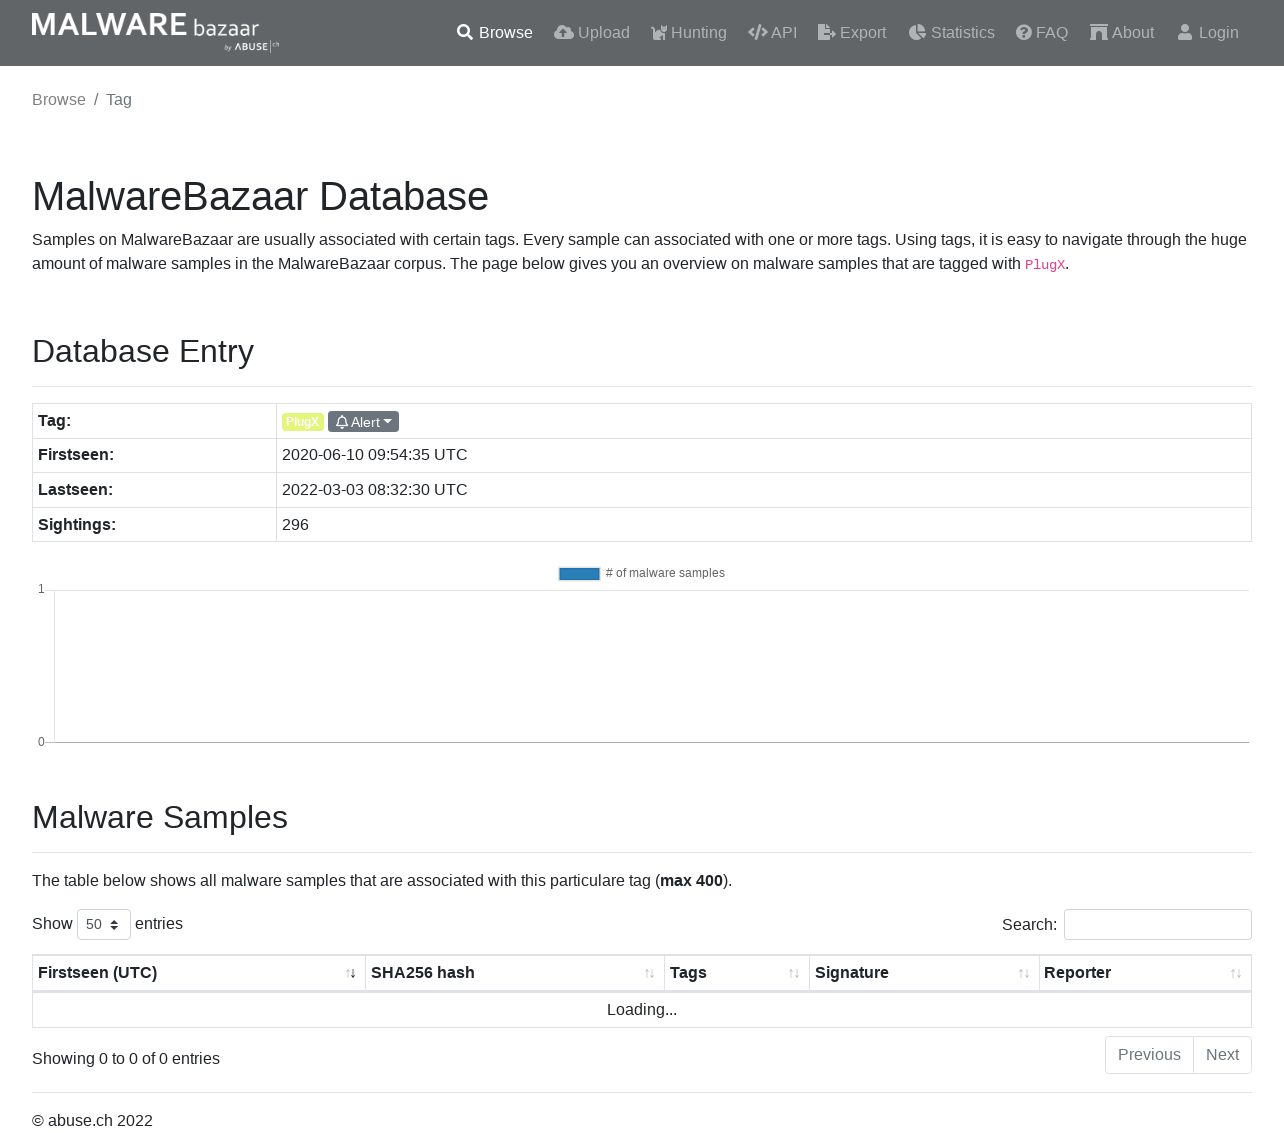Click the Upload cloud icon
The image size is (1284, 1133).
(x=564, y=33)
